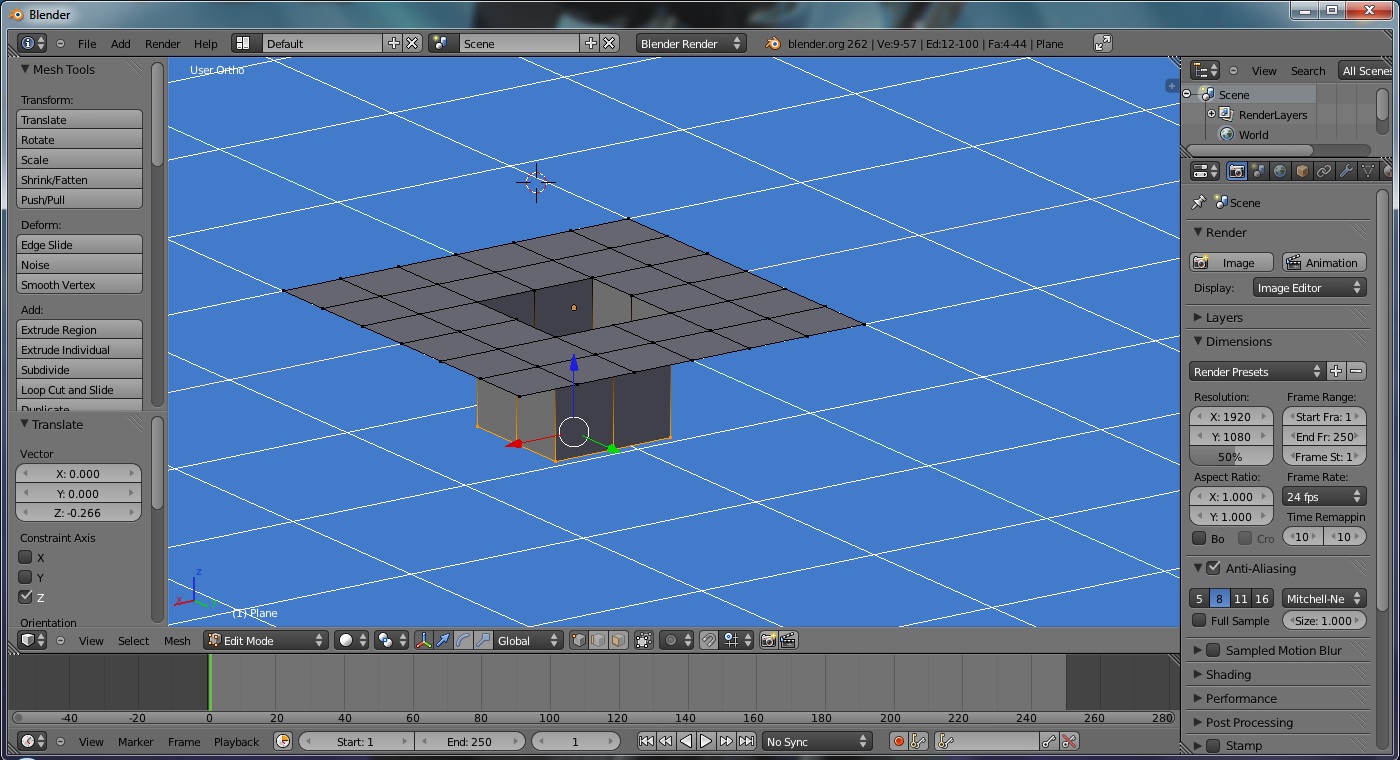The image size is (1400, 760).
Task: Click the Animation render button
Action: [x=1324, y=262]
